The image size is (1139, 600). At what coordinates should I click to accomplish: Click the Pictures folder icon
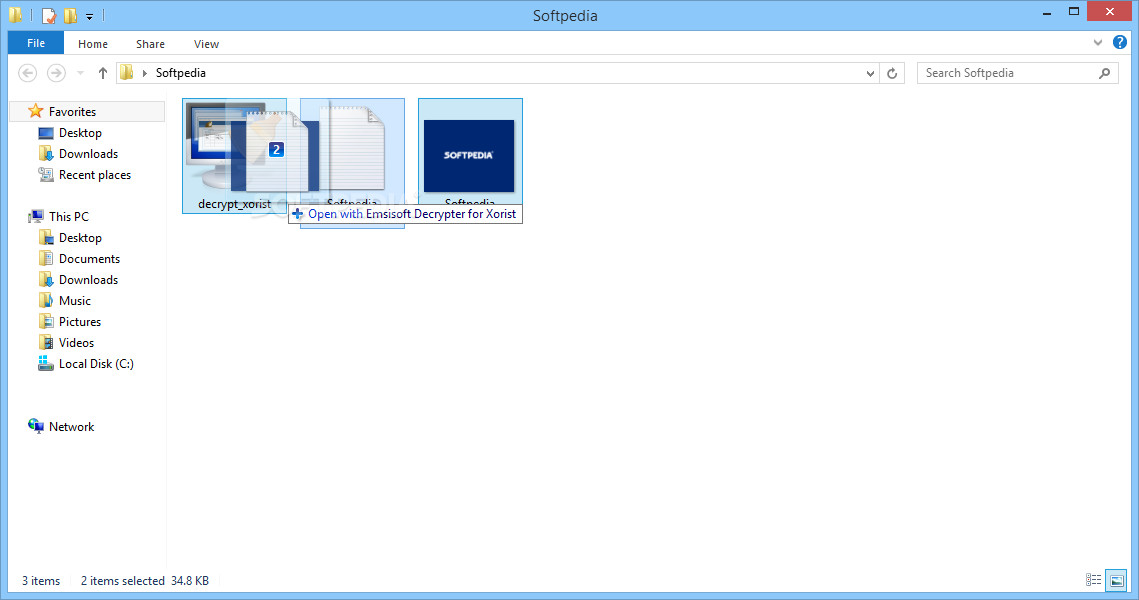[x=46, y=321]
